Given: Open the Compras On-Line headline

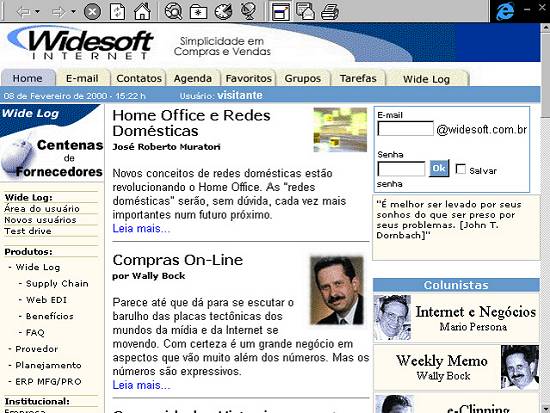Looking at the screenshot, I should click(178, 260).
